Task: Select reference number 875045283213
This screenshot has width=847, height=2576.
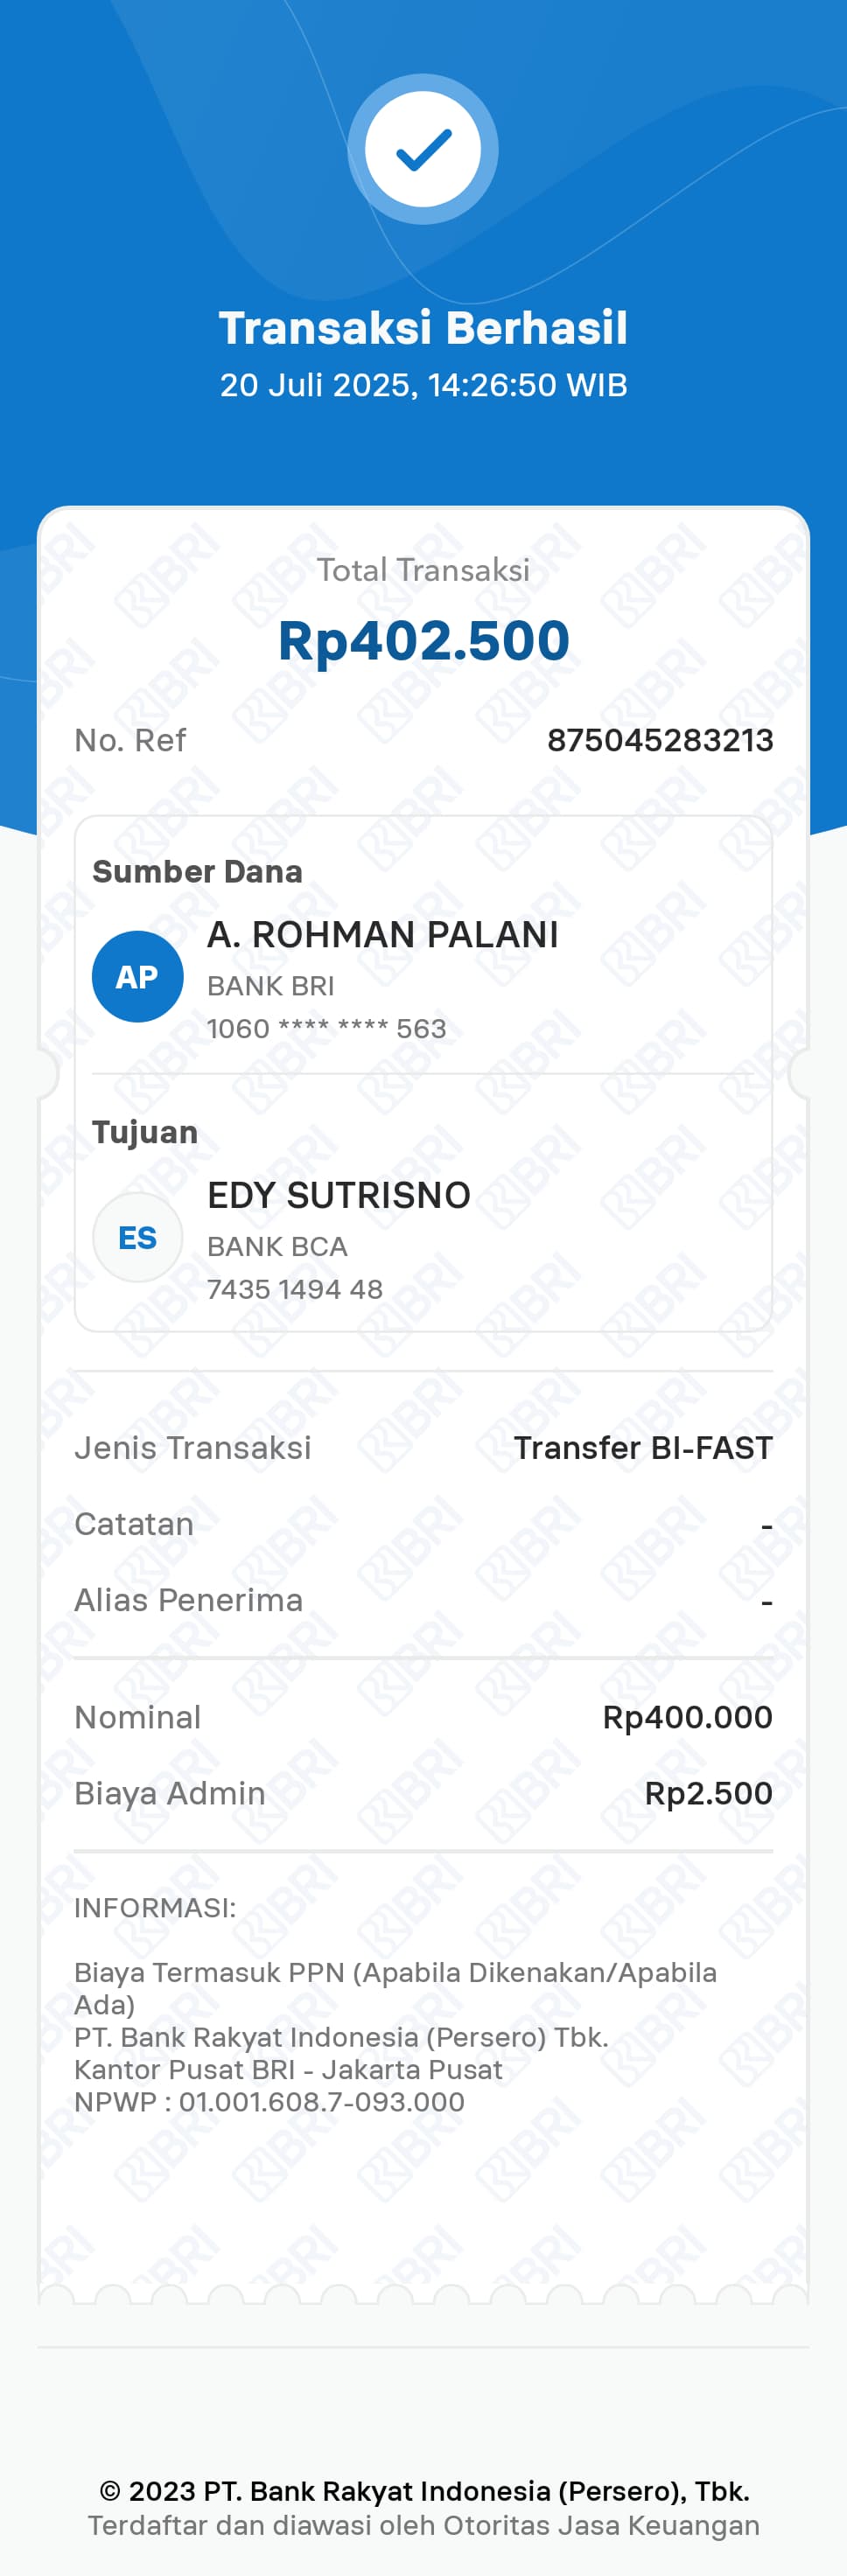Action: 659,740
